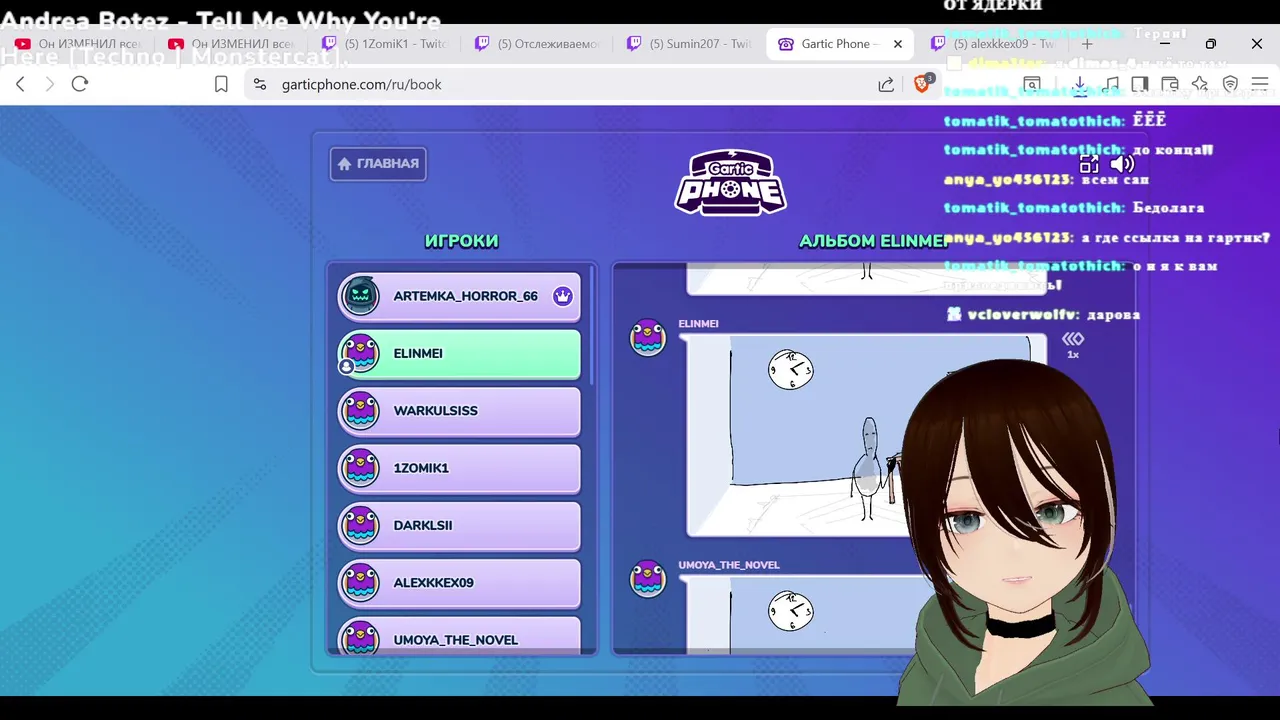Select player 1ZOMIK1
1280x720 pixels.
pos(459,468)
